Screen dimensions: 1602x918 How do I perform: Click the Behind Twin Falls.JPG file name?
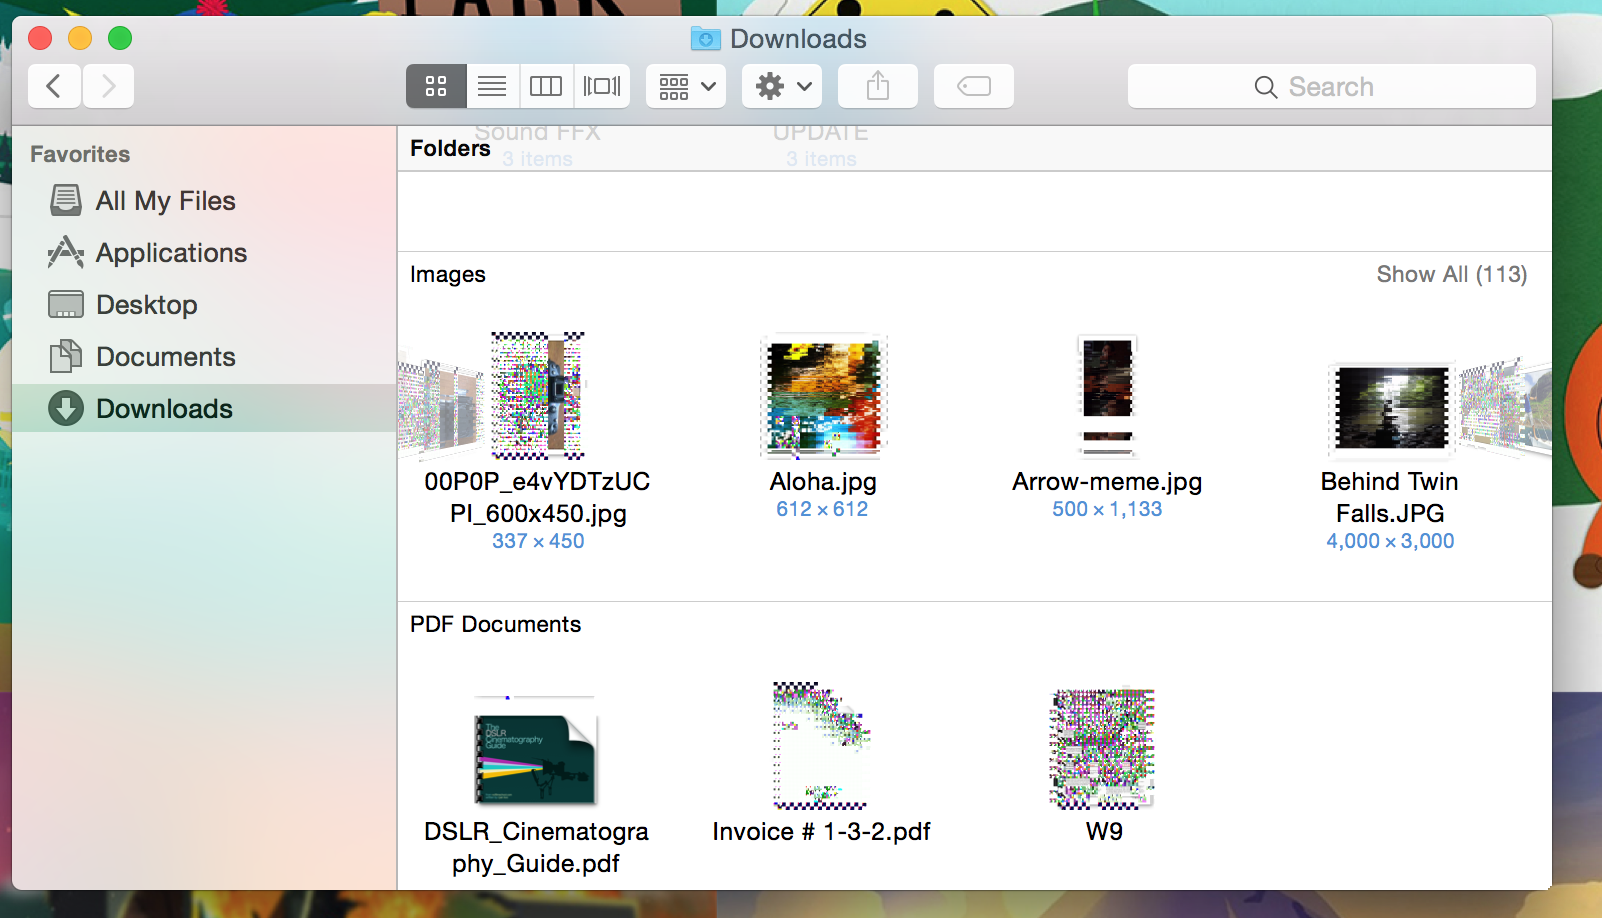[x=1390, y=497]
